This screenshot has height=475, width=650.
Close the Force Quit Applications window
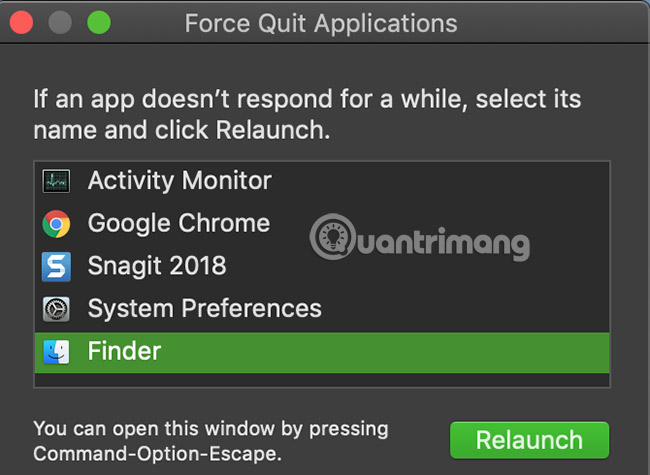pyautogui.click(x=19, y=22)
